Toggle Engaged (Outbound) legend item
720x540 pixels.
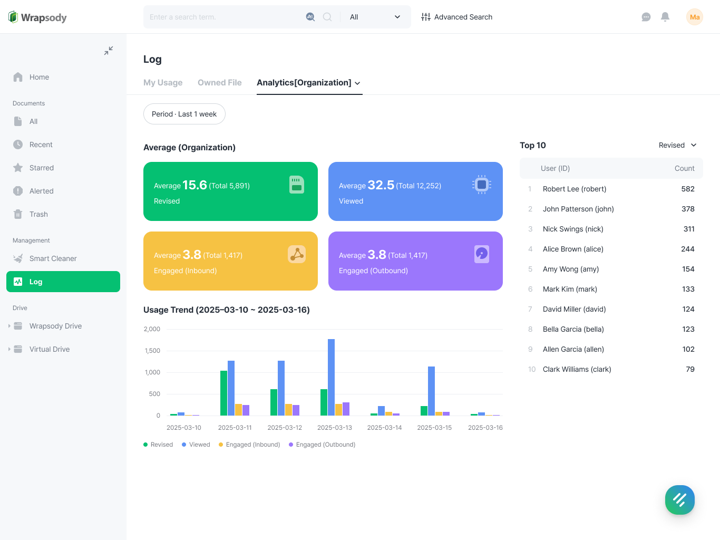pos(323,444)
